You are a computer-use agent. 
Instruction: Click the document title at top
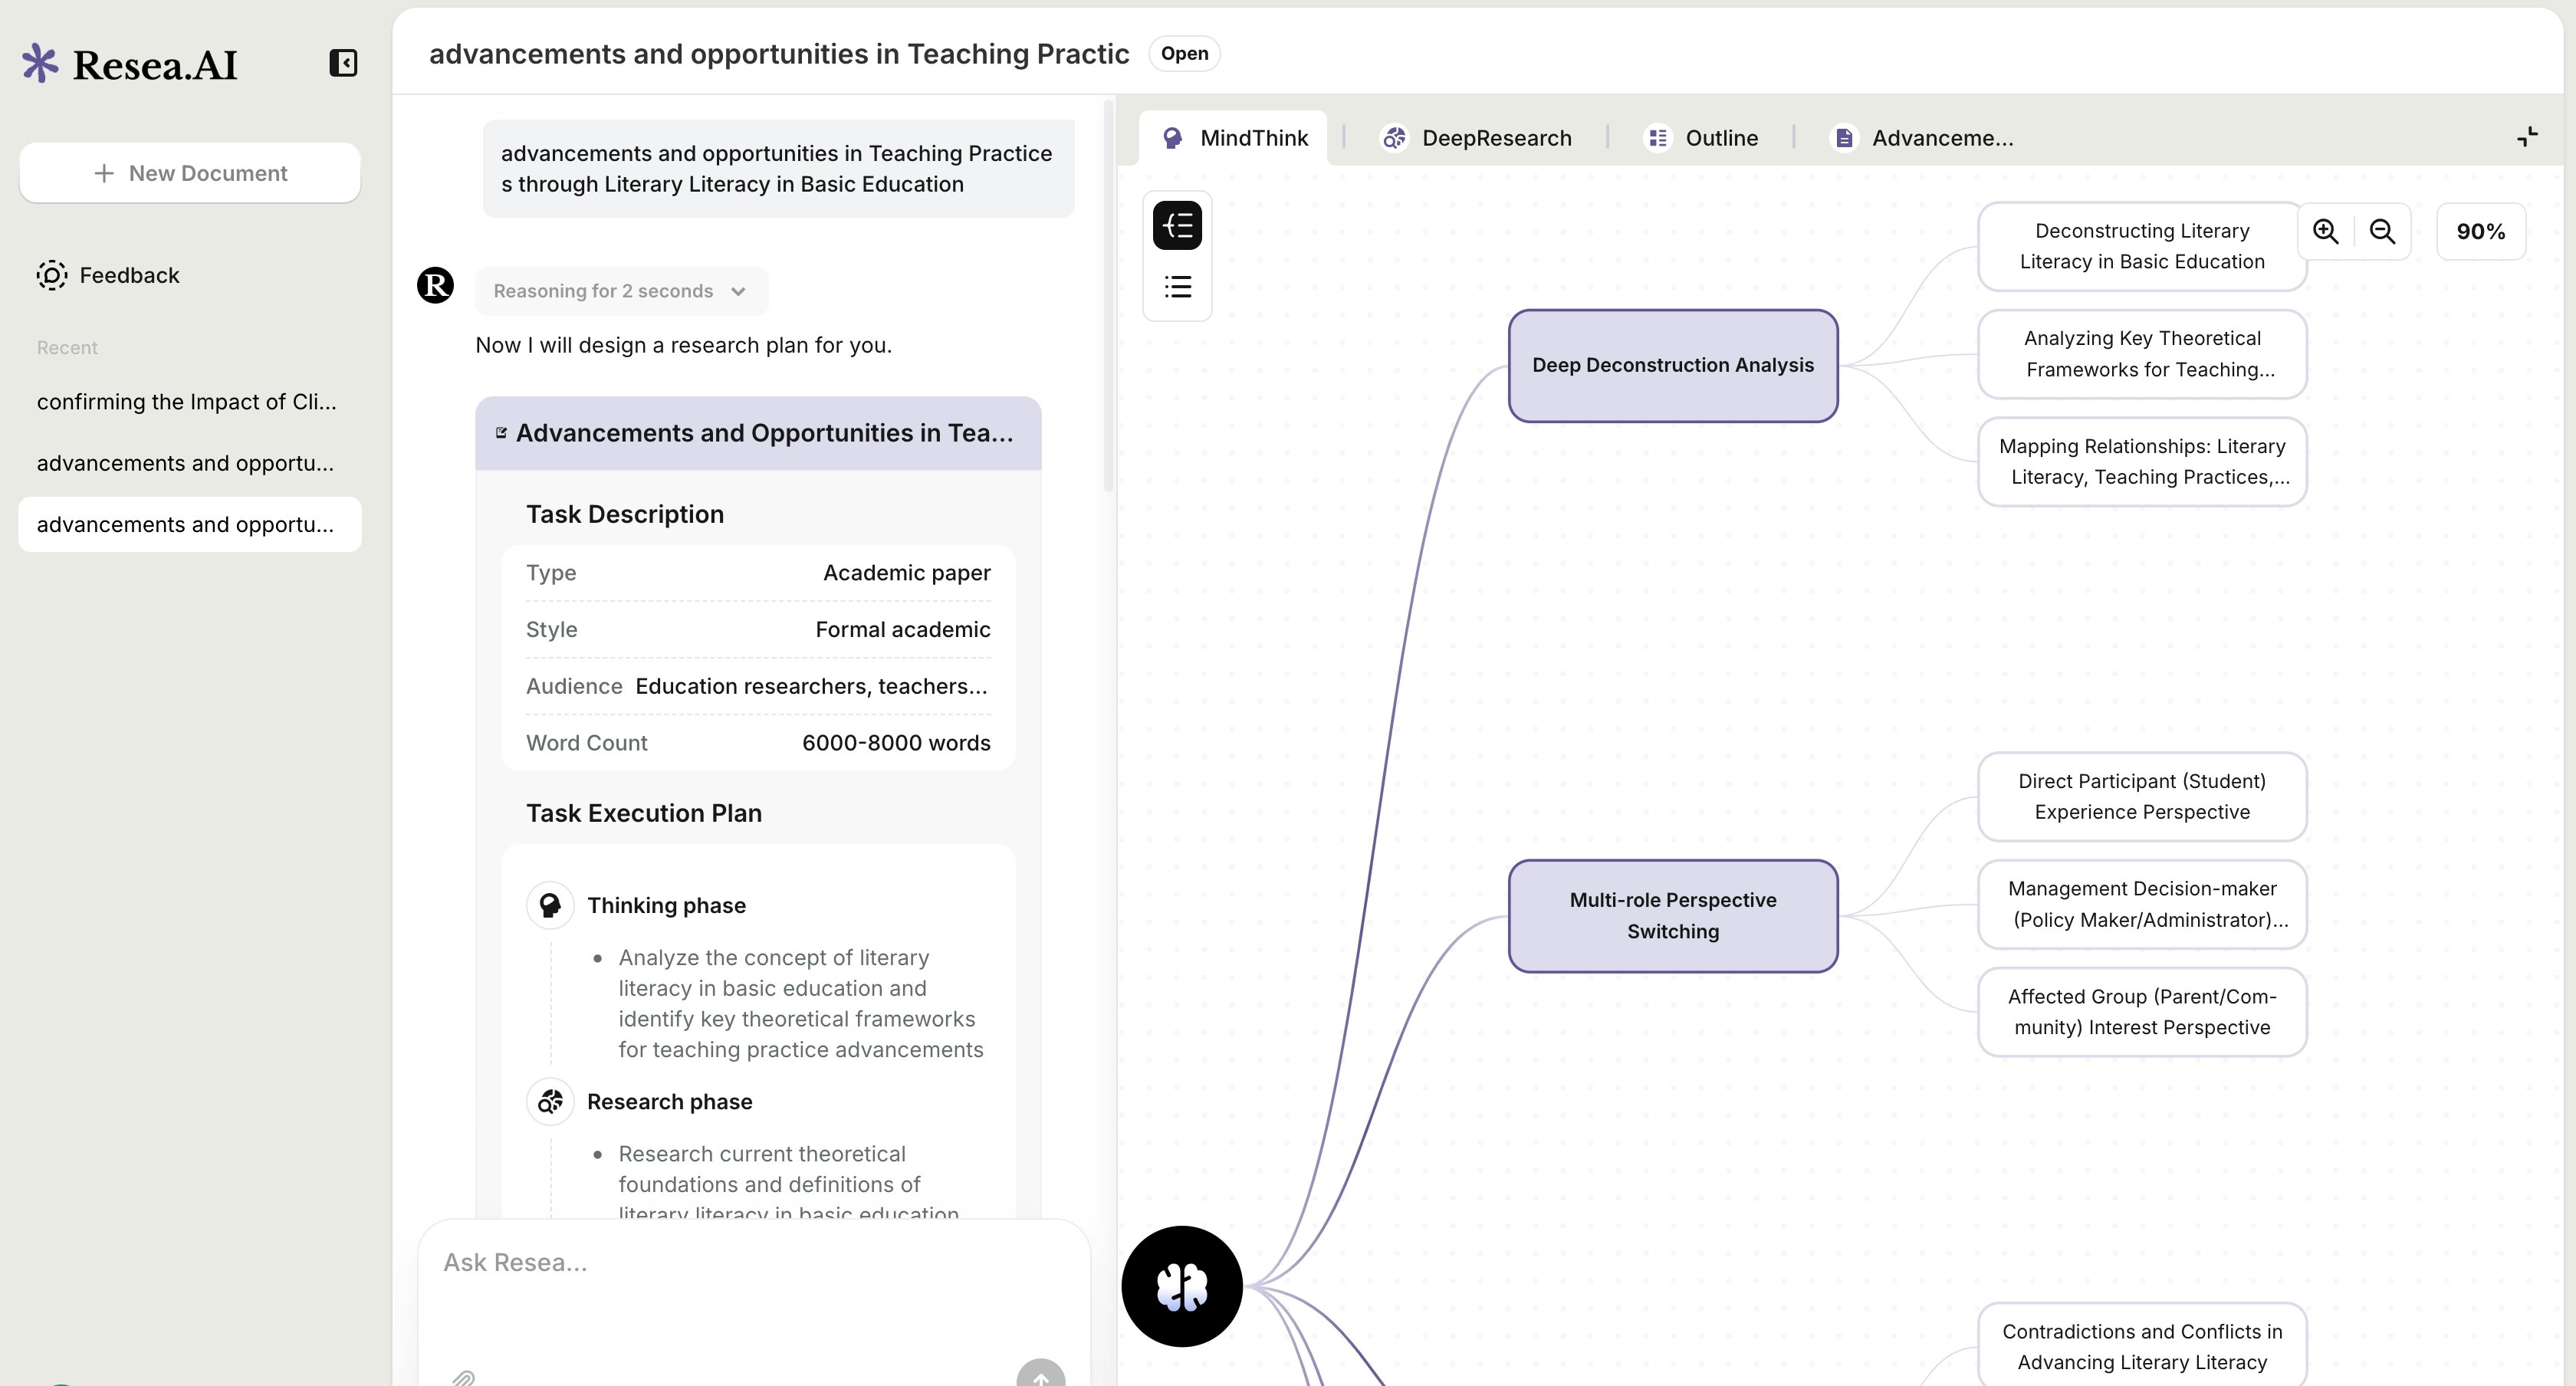(779, 54)
